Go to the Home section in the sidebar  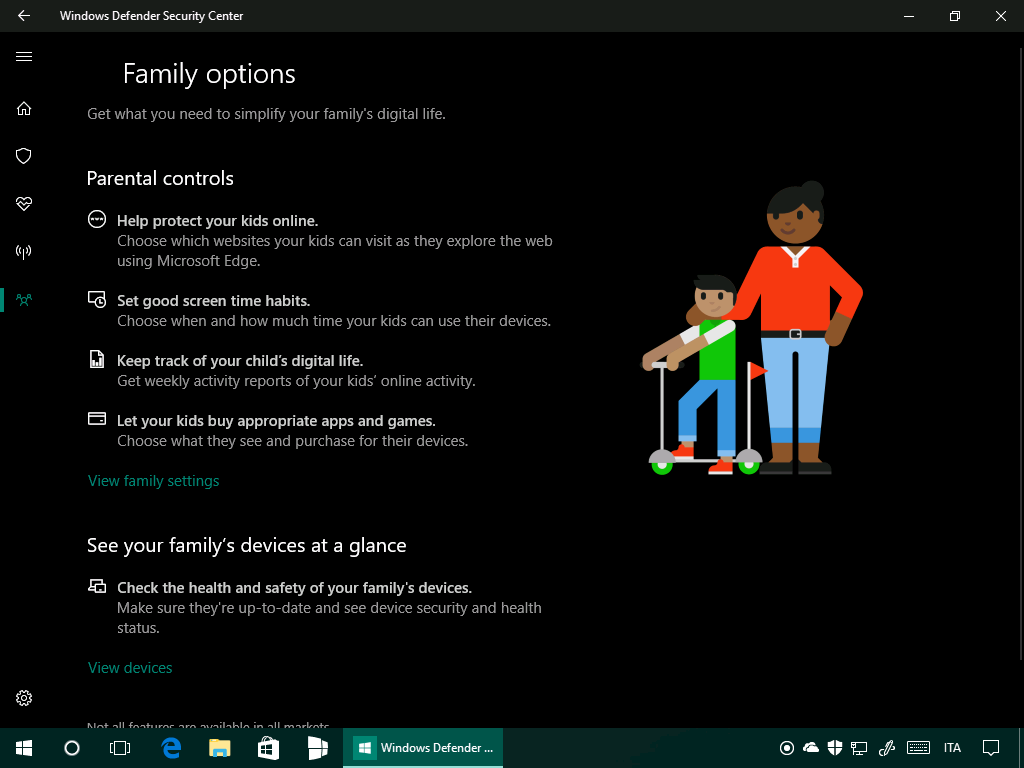click(x=24, y=108)
